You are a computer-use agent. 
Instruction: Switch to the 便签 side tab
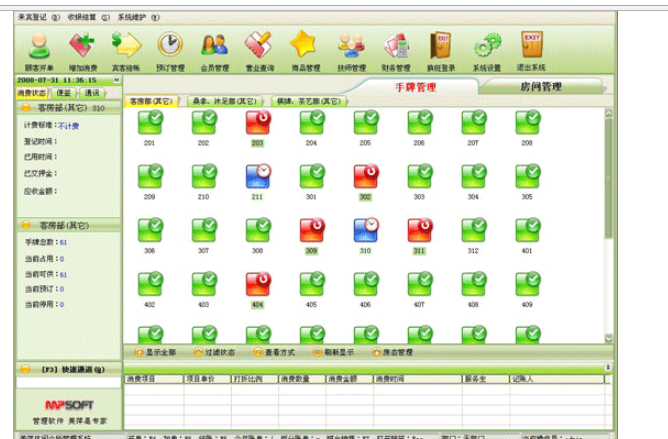63,93
